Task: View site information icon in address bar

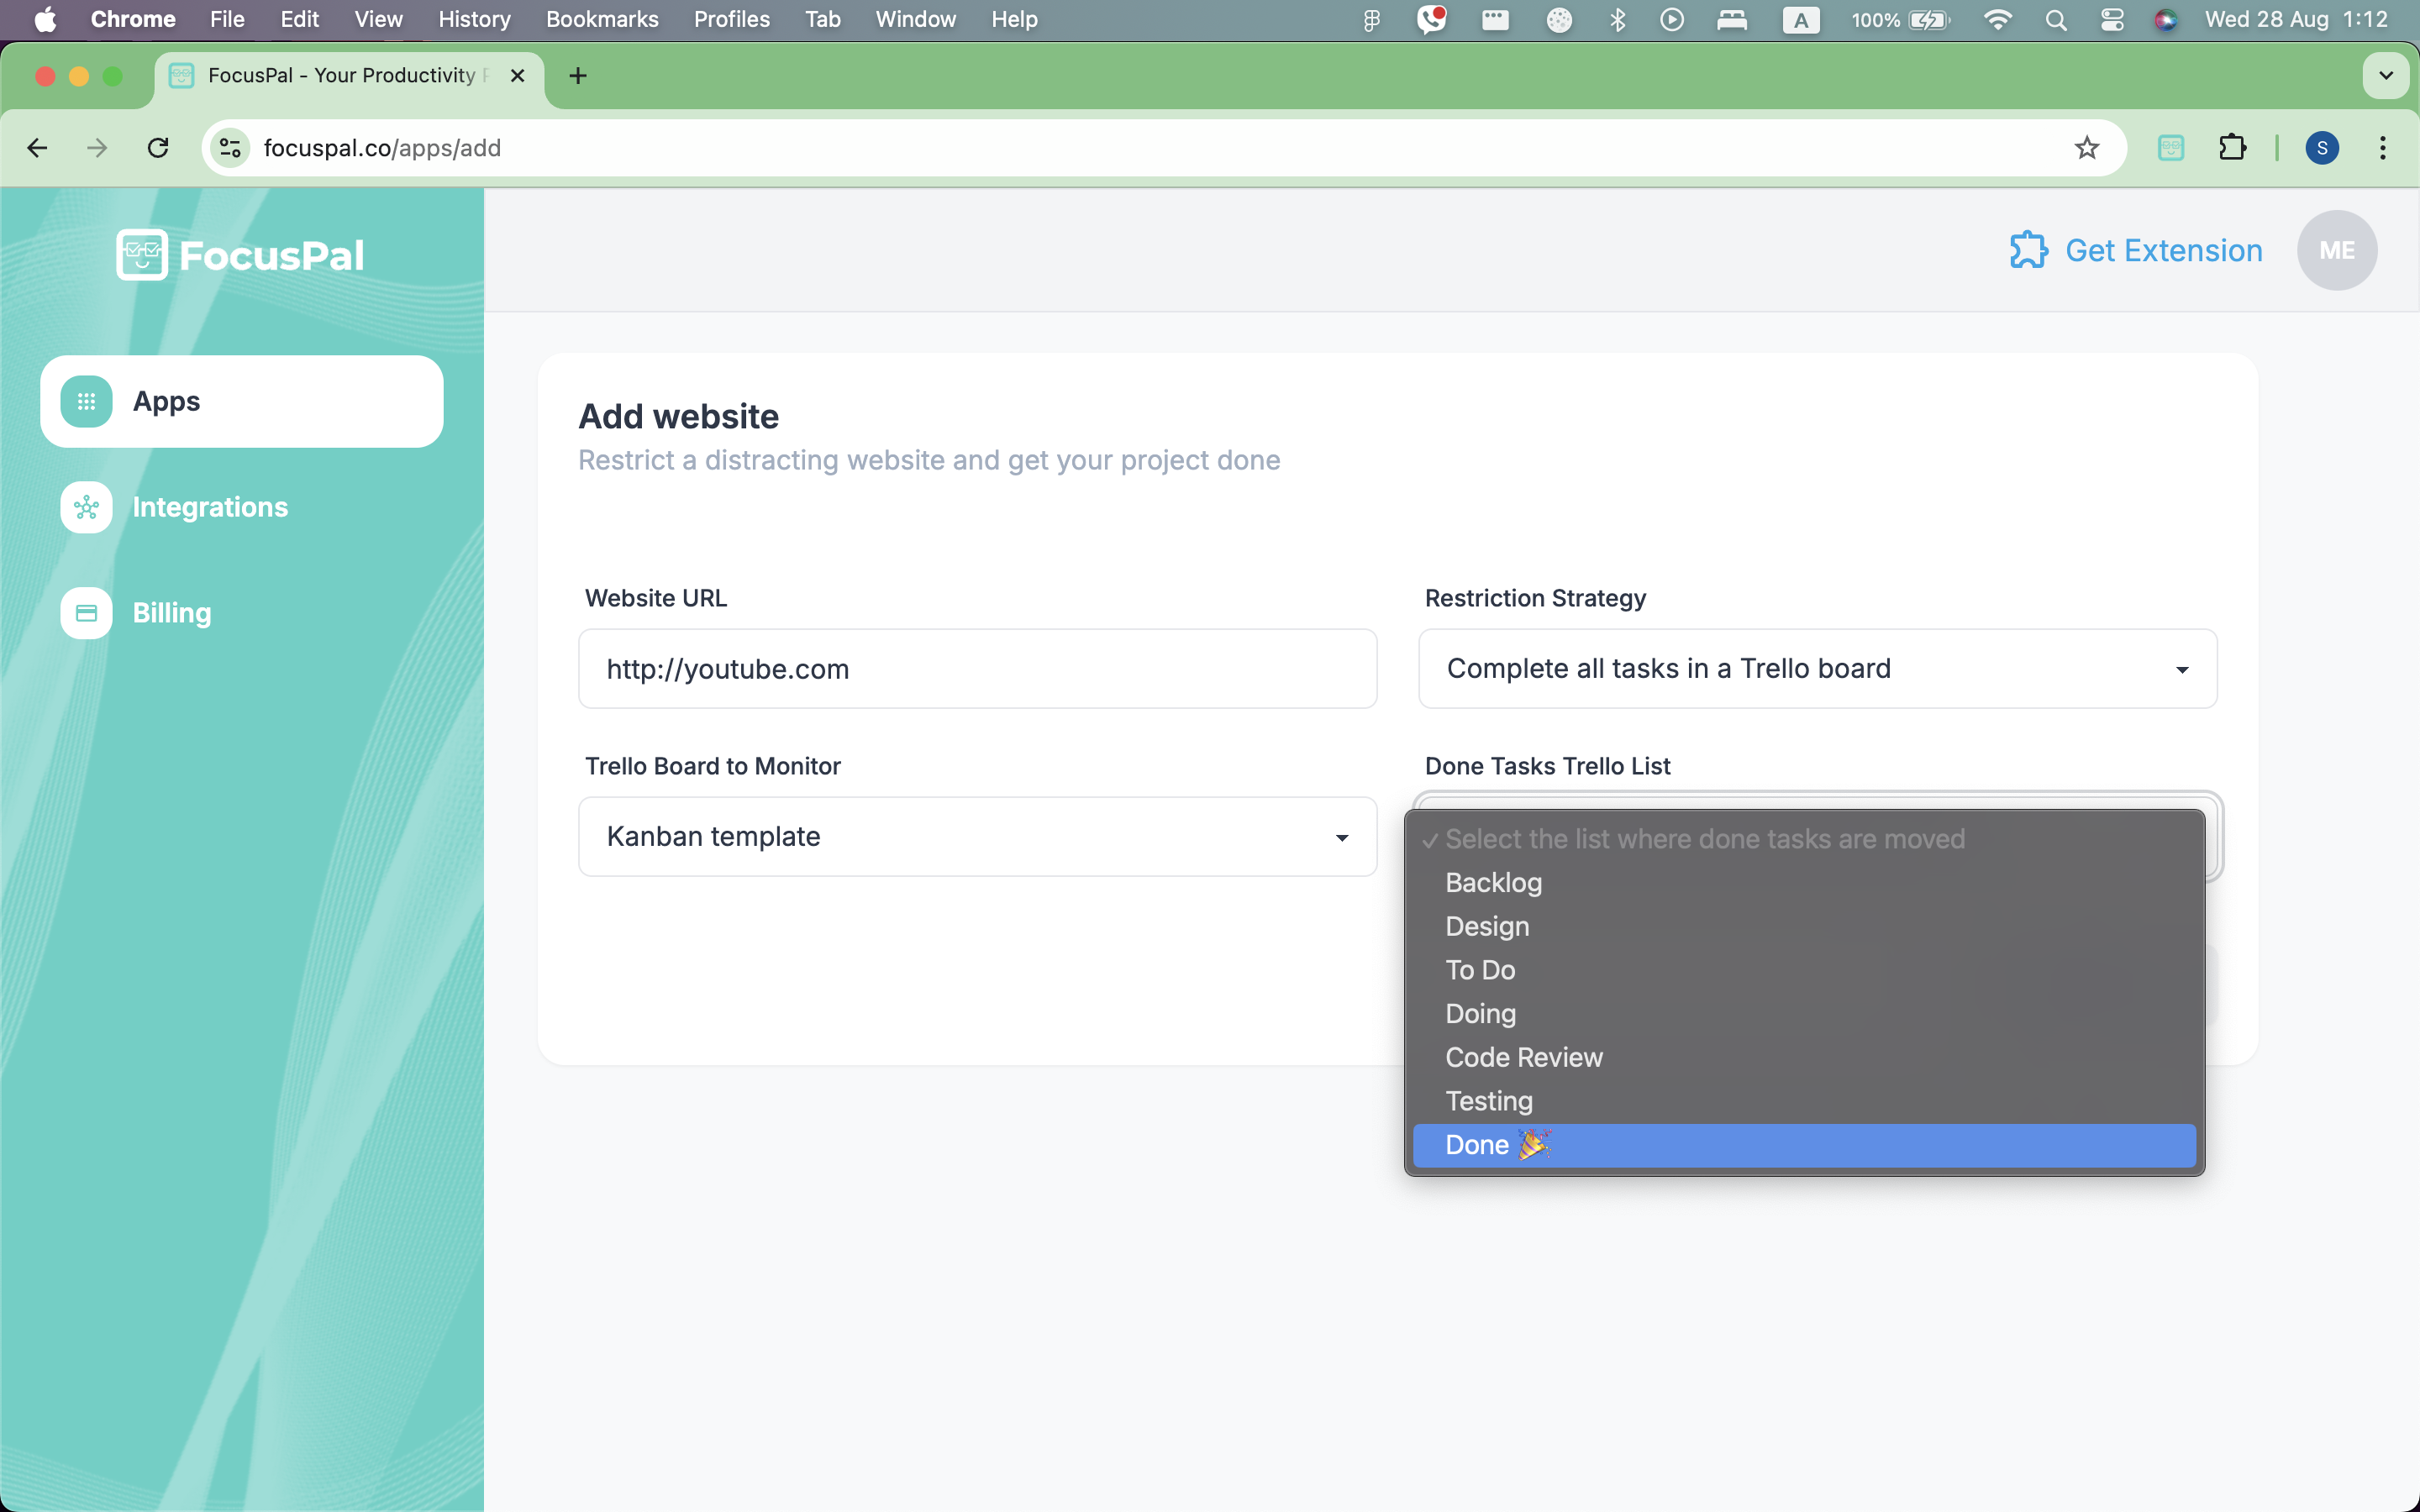Action: (230, 148)
